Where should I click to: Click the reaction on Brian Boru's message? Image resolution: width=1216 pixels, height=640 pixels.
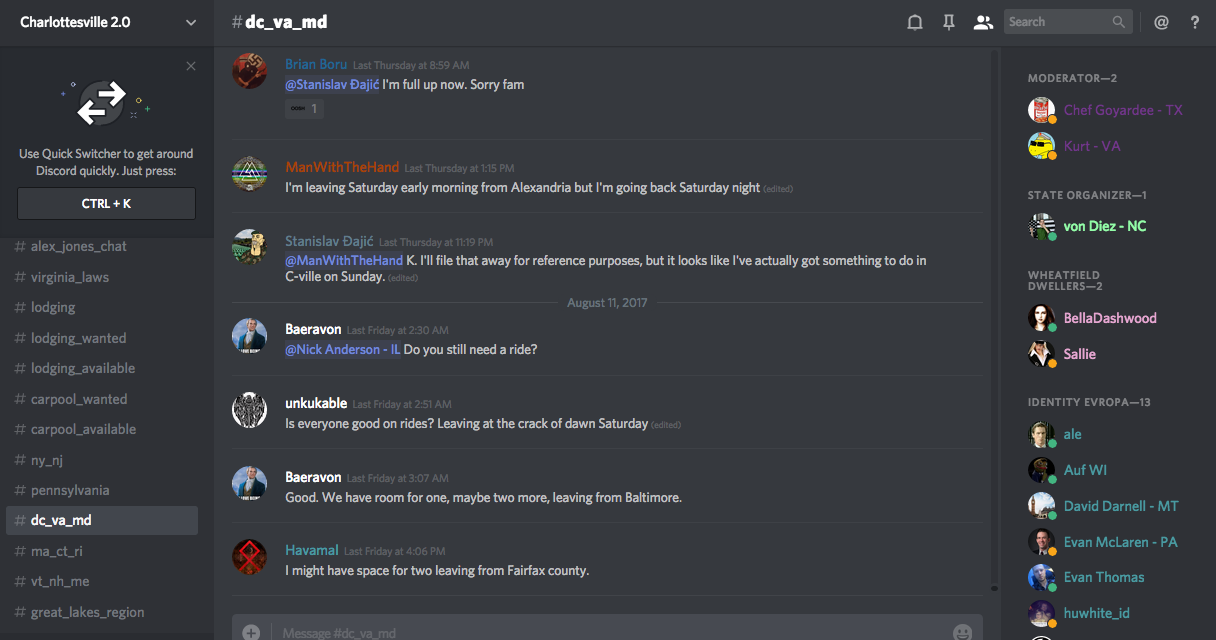(304, 109)
